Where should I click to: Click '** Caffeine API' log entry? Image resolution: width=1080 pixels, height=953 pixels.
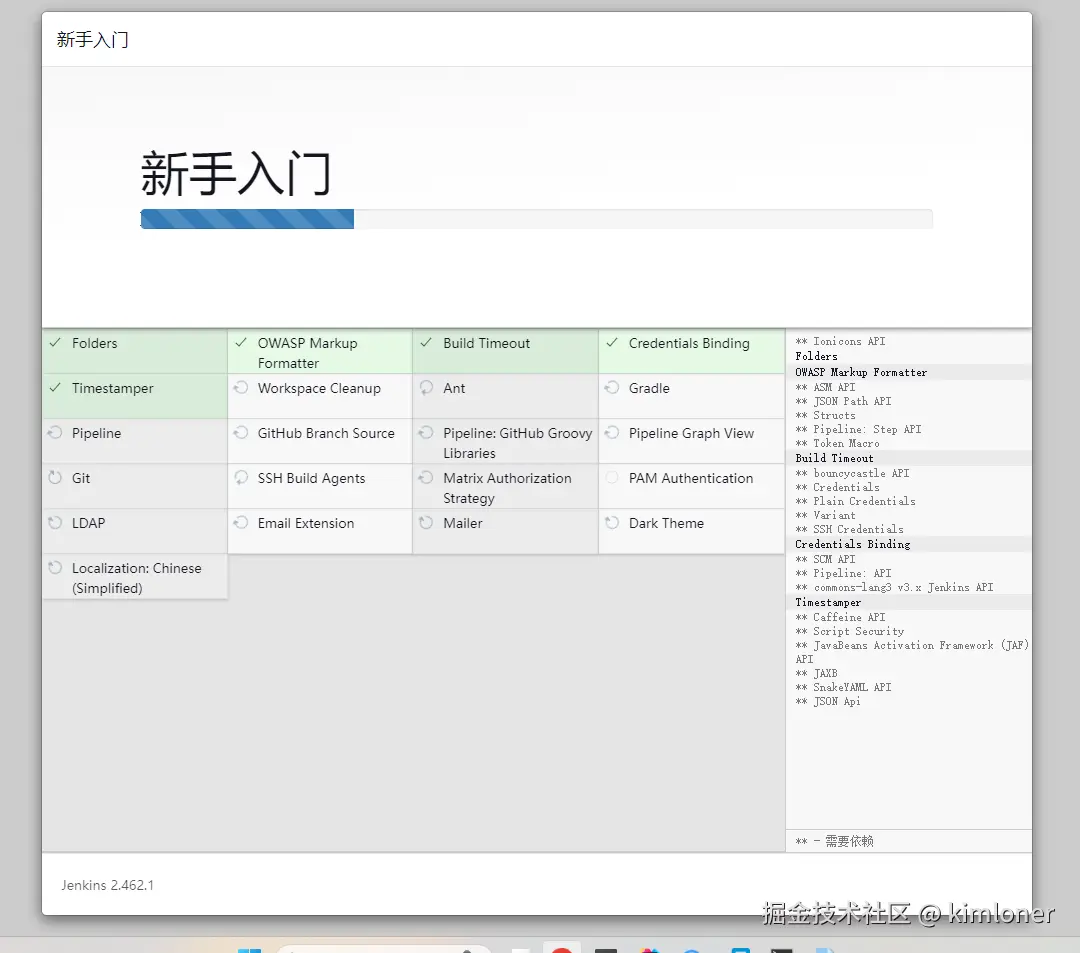pos(840,618)
